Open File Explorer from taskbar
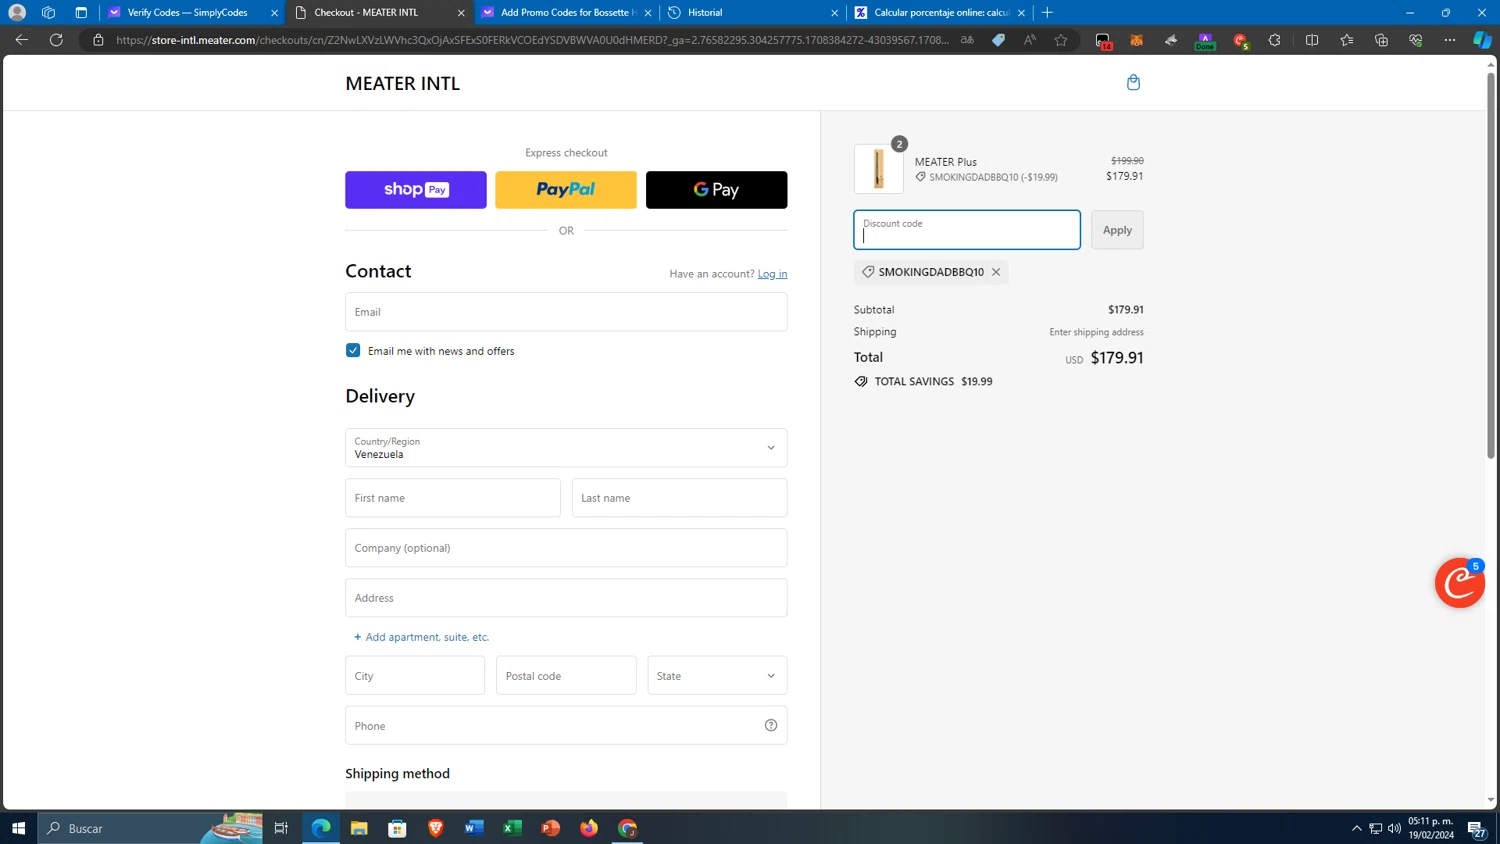 (x=359, y=828)
